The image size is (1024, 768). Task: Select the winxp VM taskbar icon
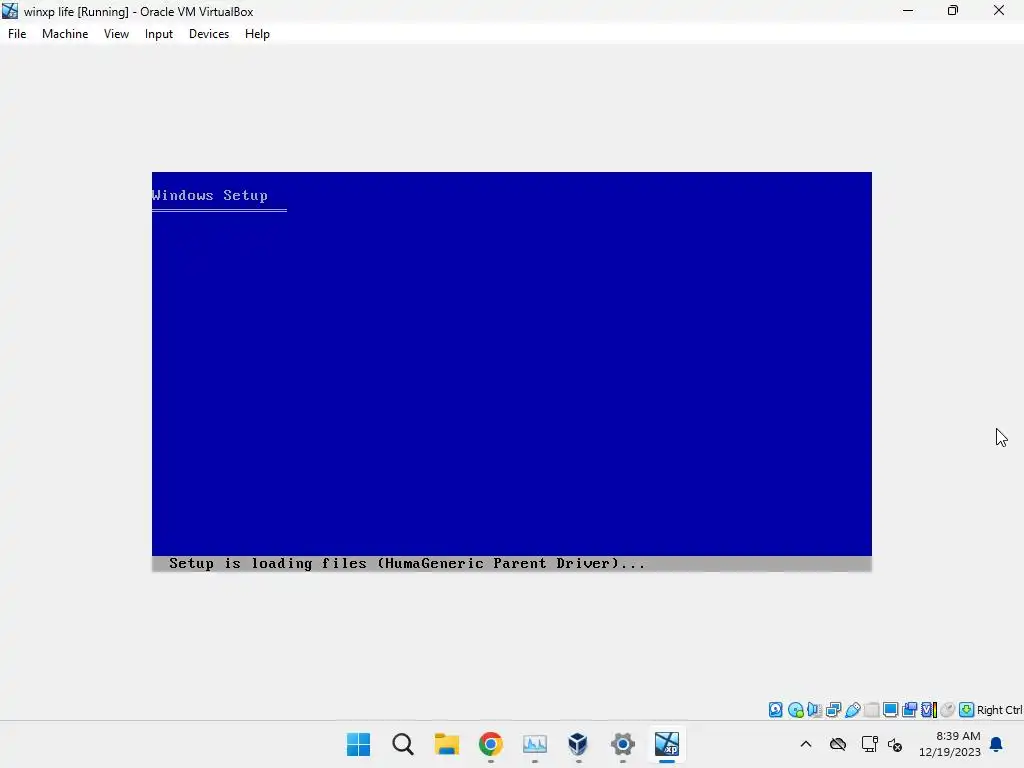pyautogui.click(x=667, y=744)
